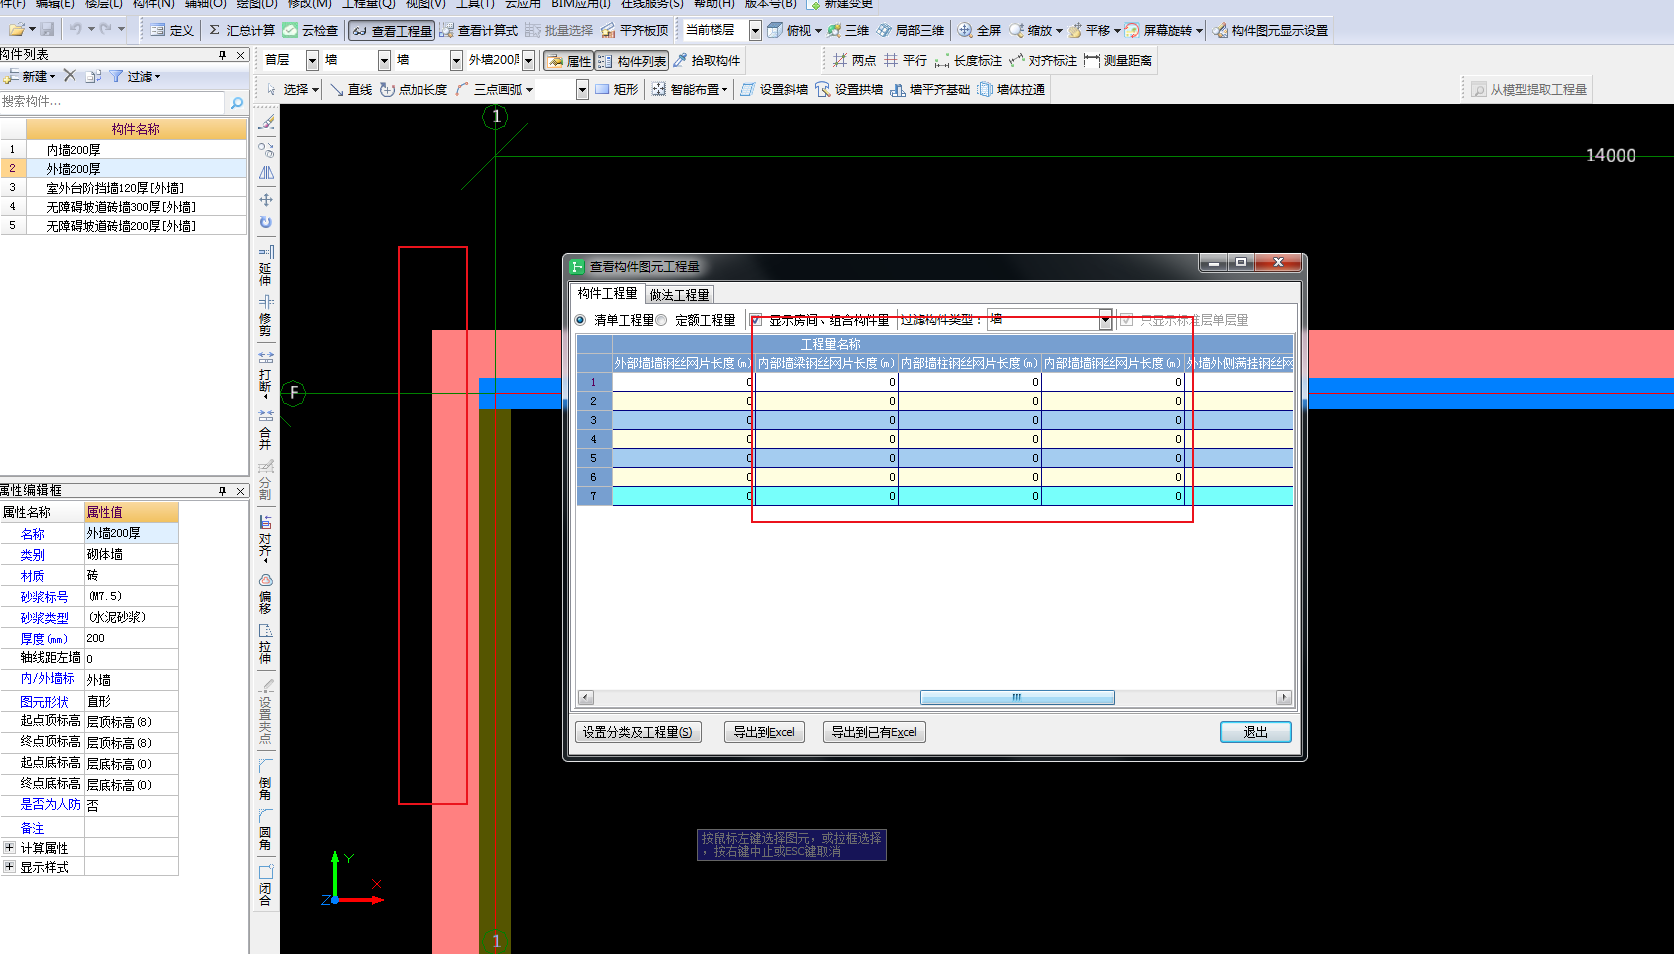Screen dimensions: 1674x954
Task: Click 测量距离 measure distance tool
Action: [x=1118, y=60]
